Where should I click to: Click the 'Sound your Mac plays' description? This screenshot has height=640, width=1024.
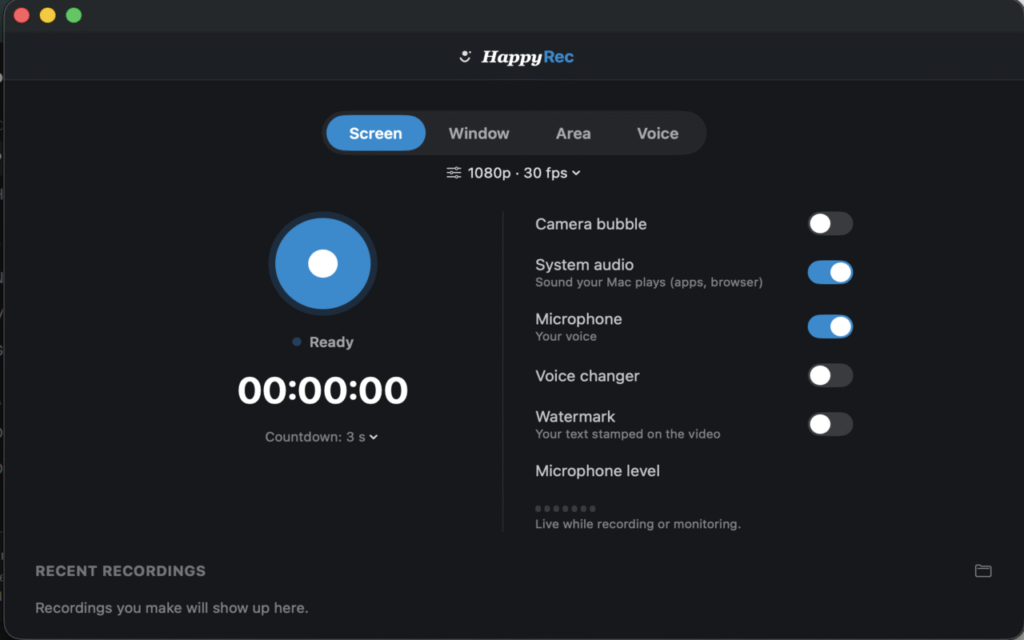[649, 282]
